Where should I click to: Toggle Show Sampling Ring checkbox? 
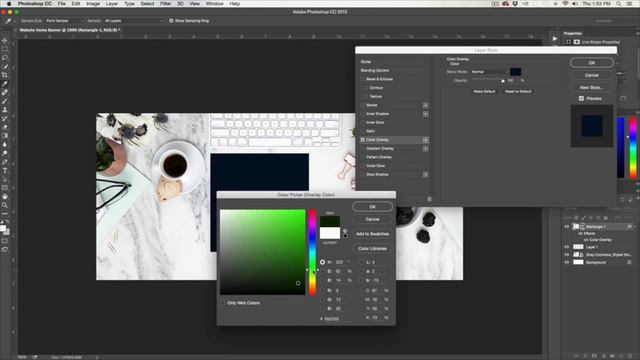171,20
